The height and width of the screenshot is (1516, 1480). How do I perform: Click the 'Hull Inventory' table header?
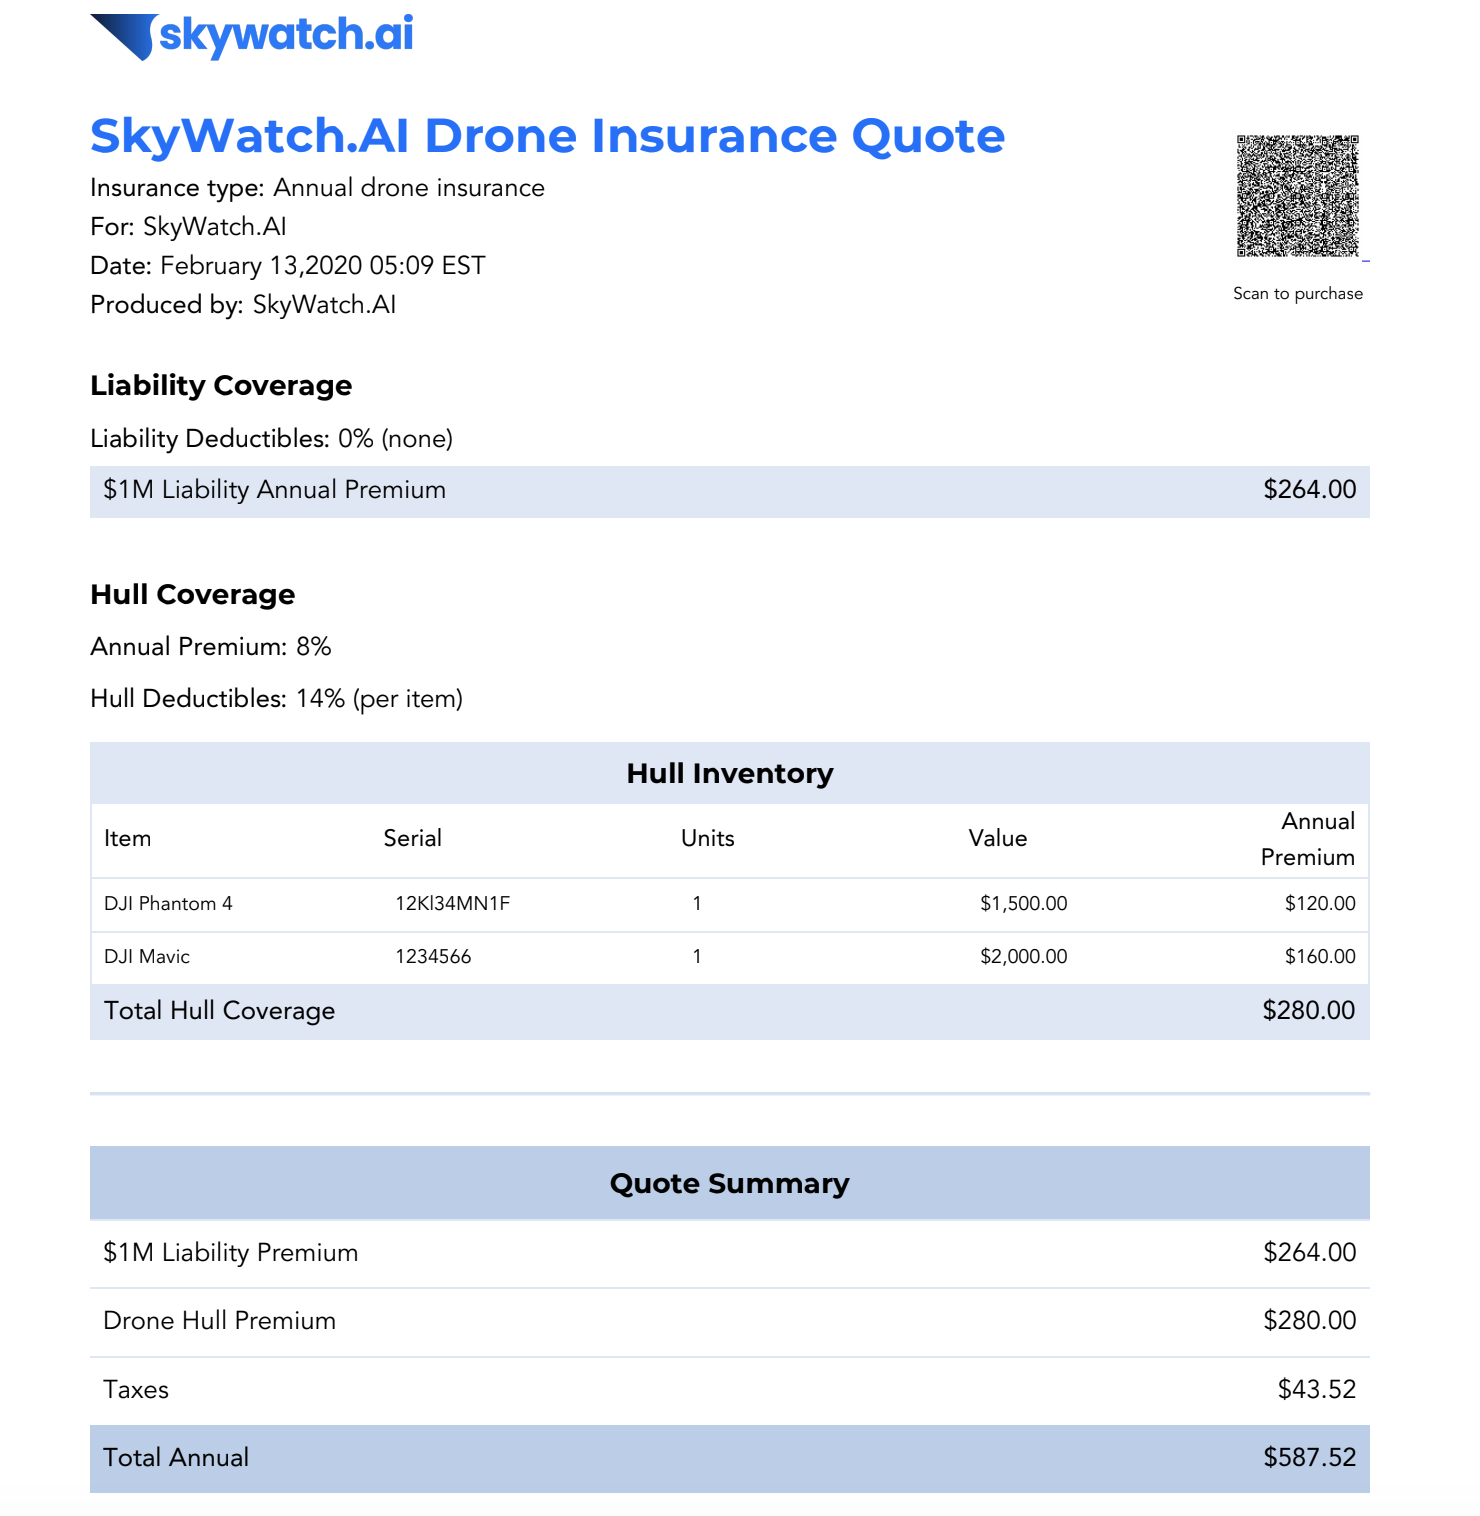tap(730, 773)
